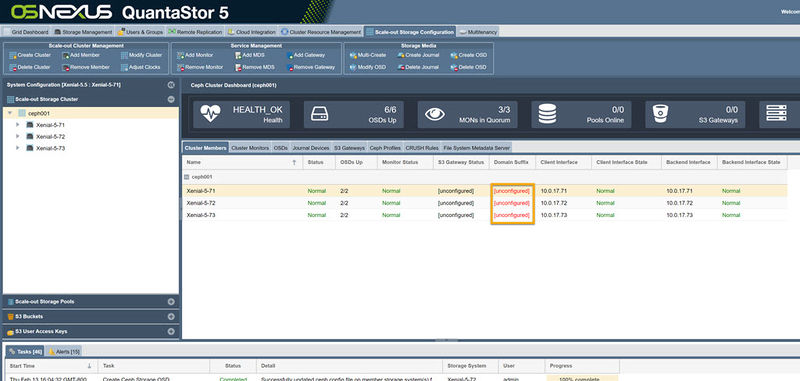This screenshot has width=800, height=381.
Task: Select the Cluster Members tab
Action: point(206,147)
